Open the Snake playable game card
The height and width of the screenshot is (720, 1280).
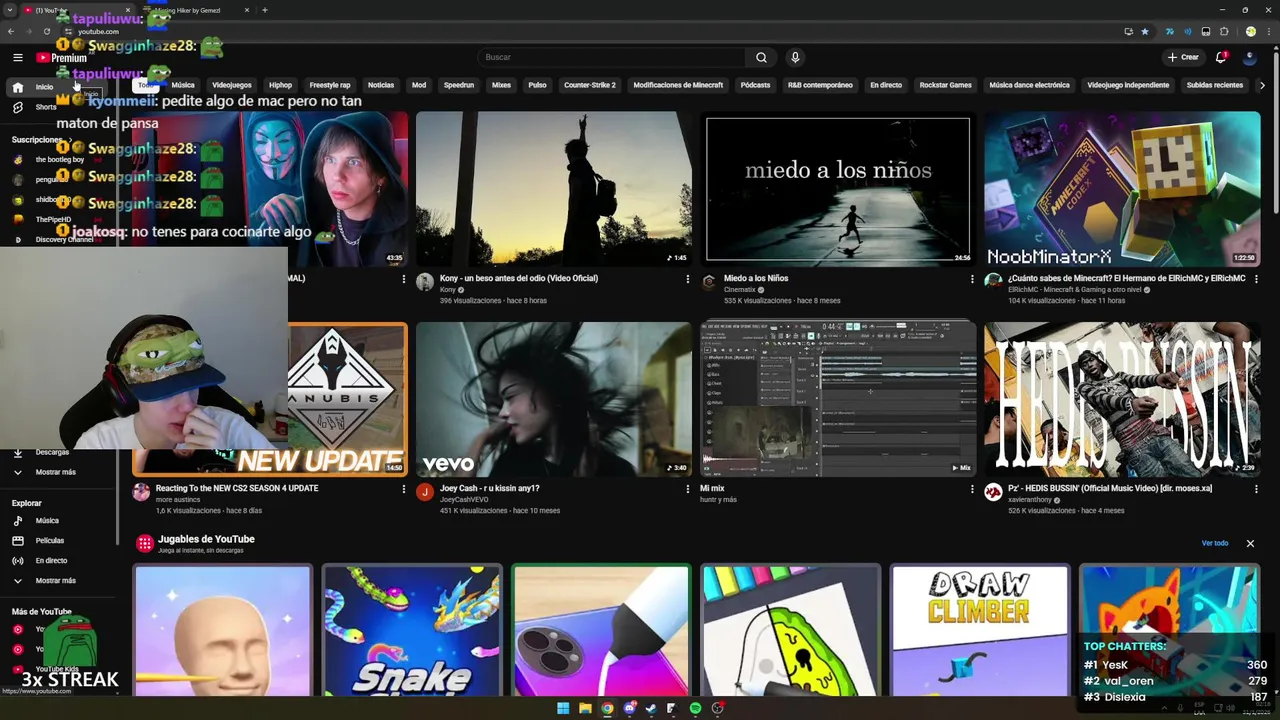point(412,631)
